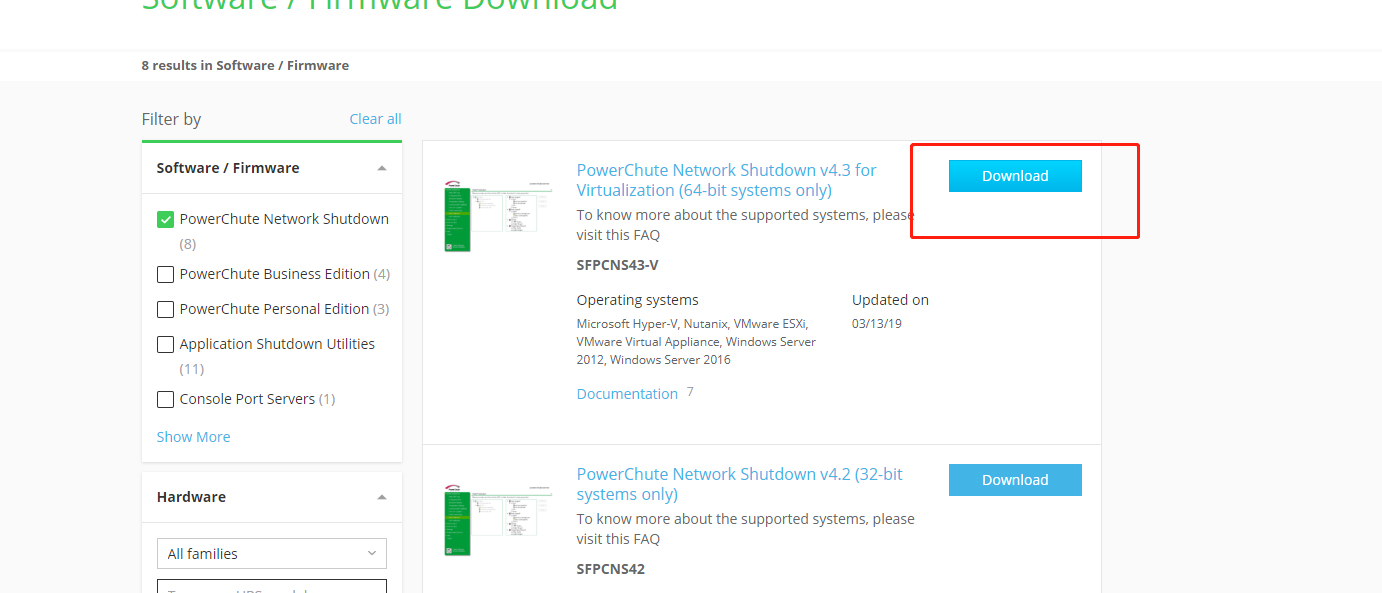The image size is (1382, 593).
Task: Enable Application Shutdown Utilities filter
Action: point(166,345)
